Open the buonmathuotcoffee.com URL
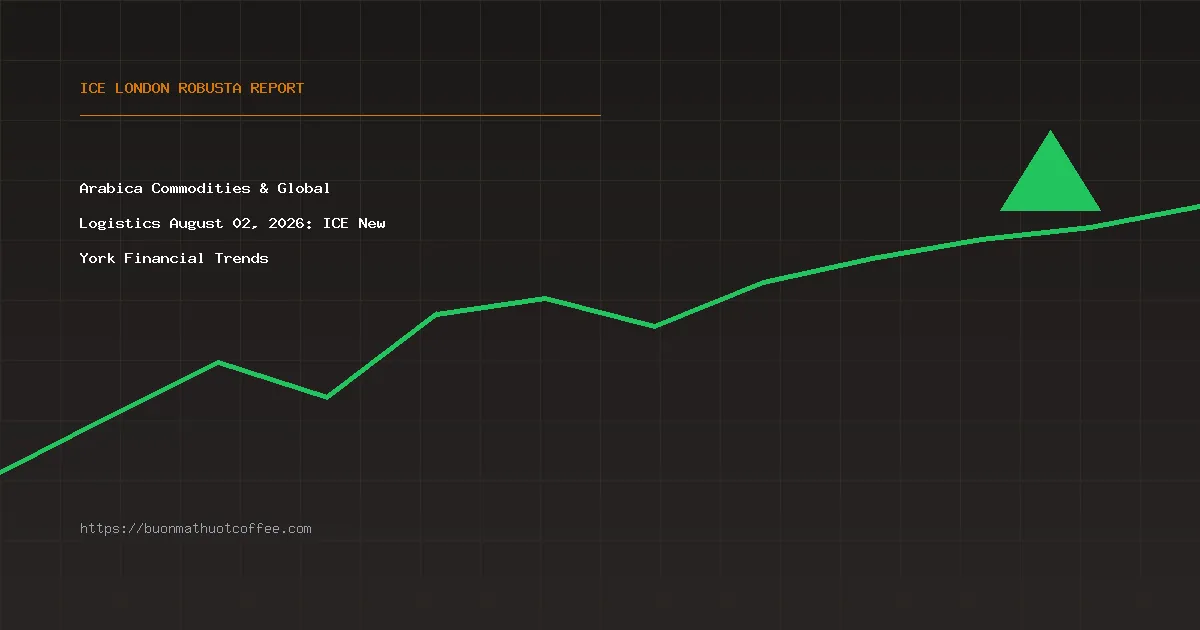This screenshot has width=1200, height=630. click(196, 529)
